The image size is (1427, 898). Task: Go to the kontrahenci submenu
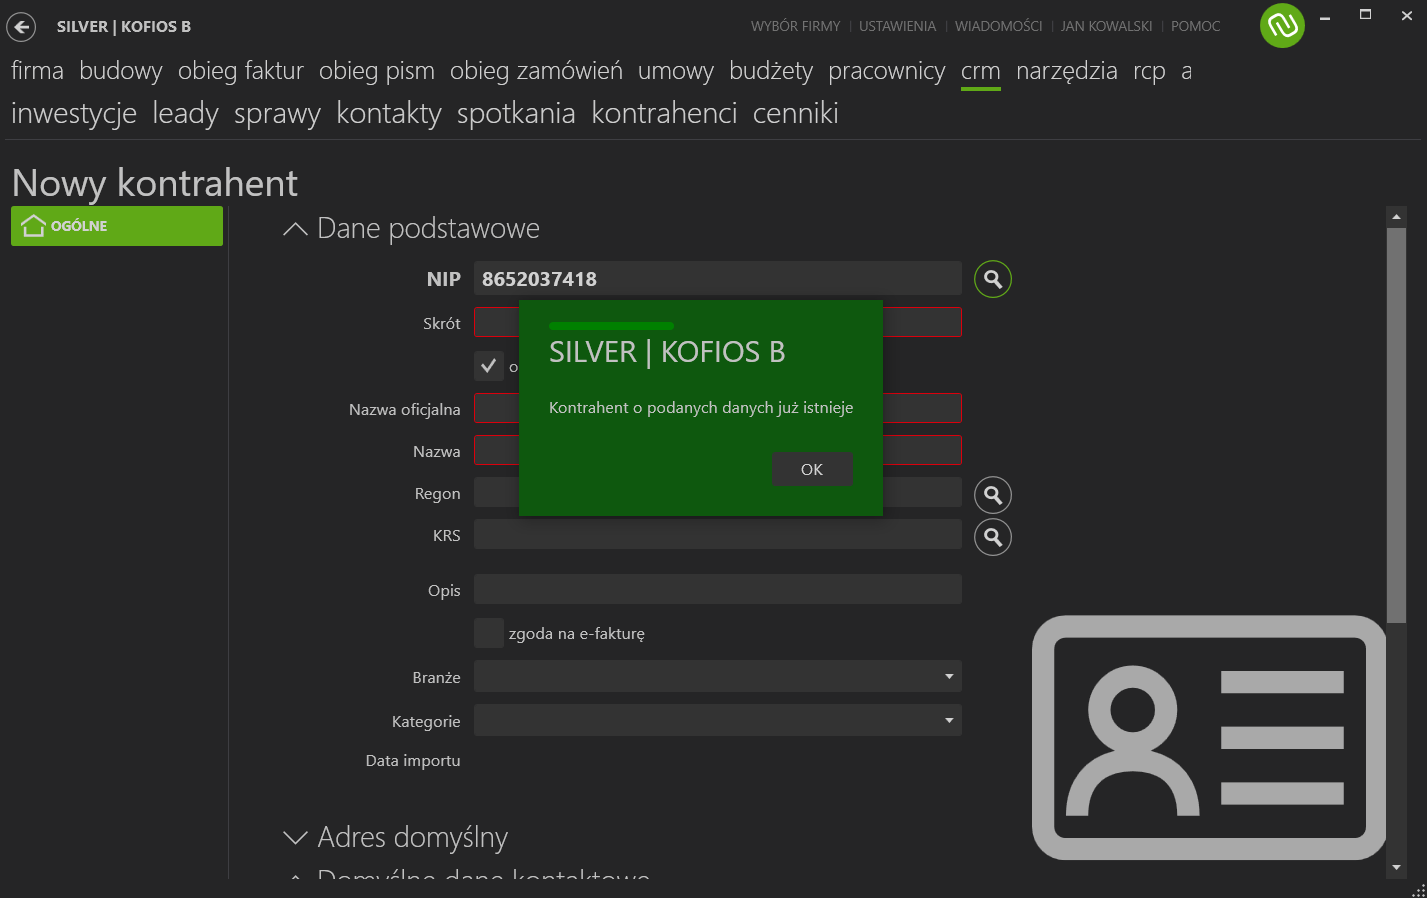pos(664,114)
